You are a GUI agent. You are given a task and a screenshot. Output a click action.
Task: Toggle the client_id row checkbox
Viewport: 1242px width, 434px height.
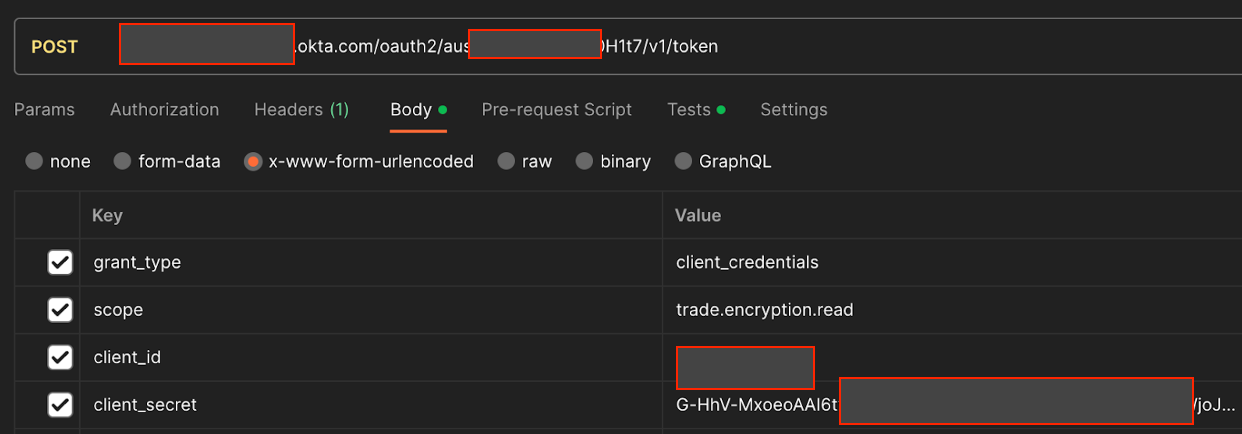pos(60,357)
